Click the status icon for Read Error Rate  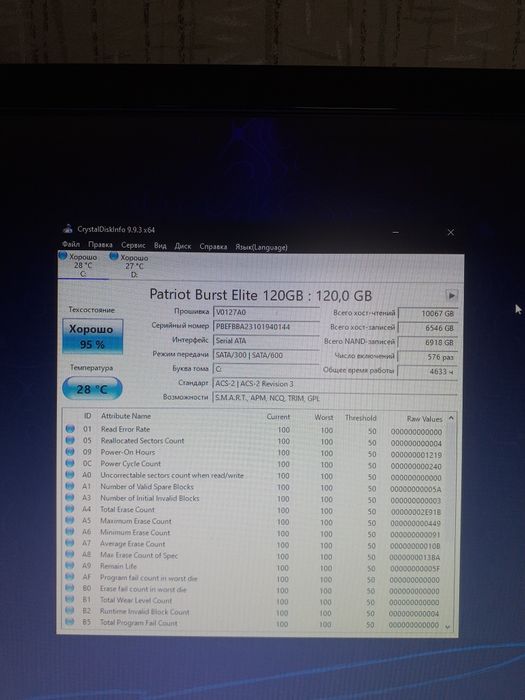pyautogui.click(x=70, y=429)
